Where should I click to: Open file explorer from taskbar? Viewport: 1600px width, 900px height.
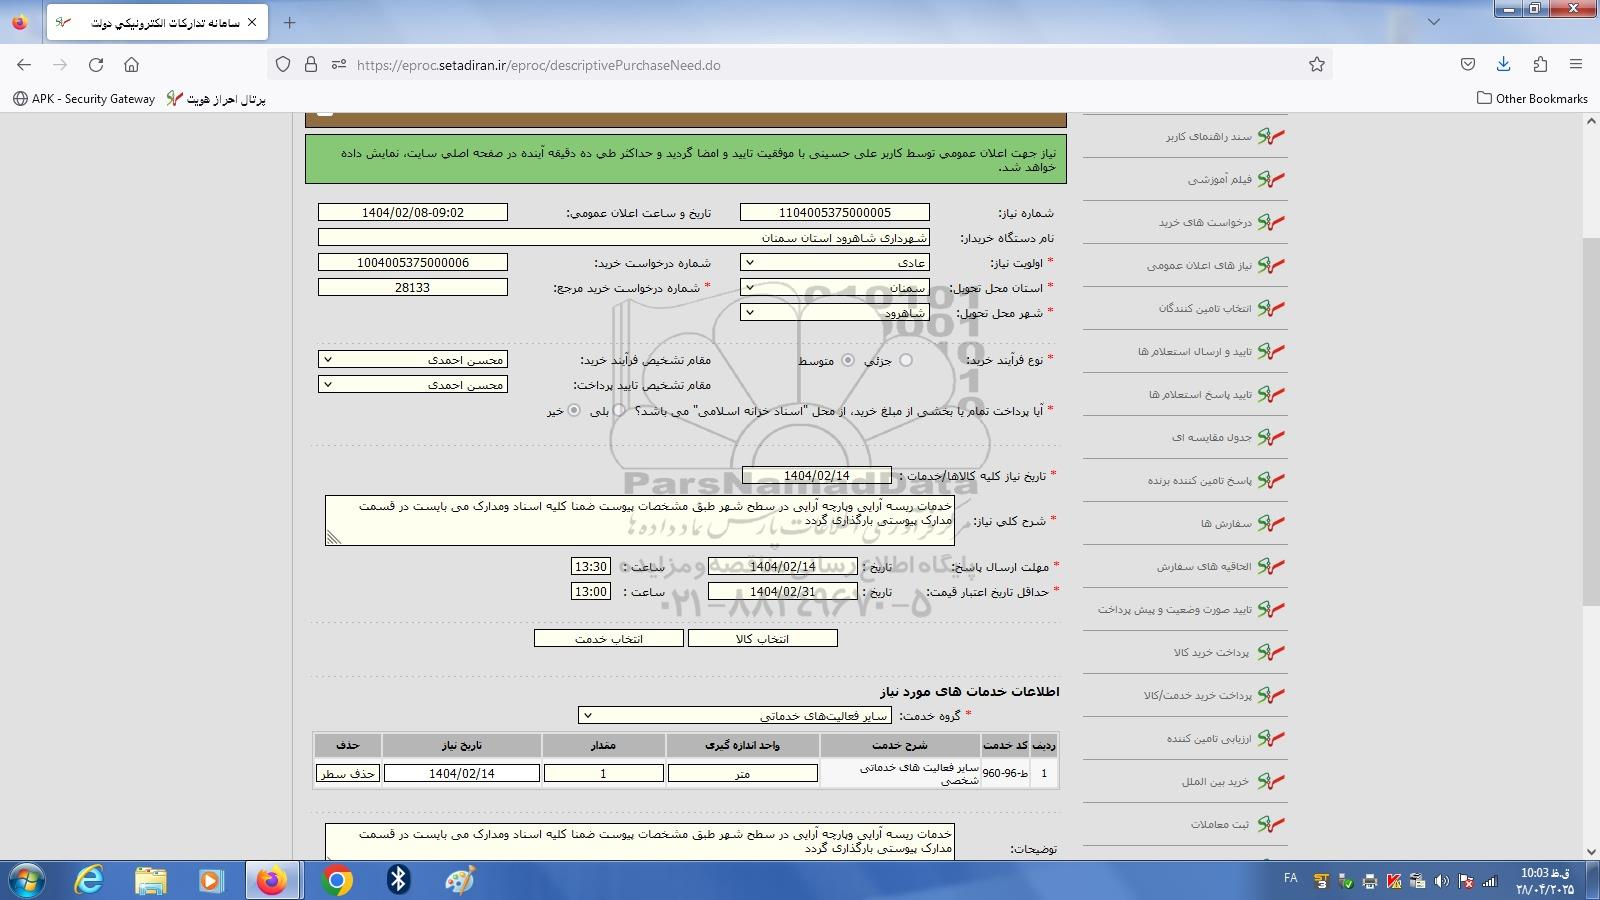pyautogui.click(x=151, y=880)
